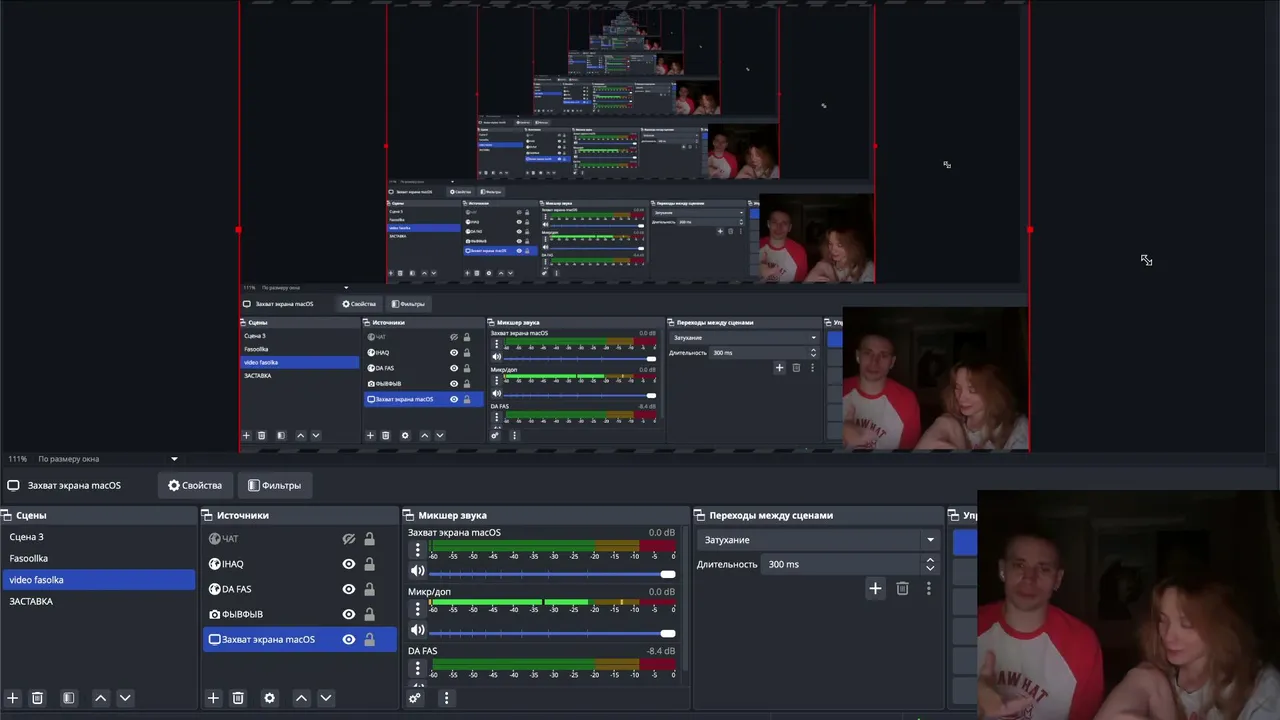Open scene filters icon in Scenes panel
The width and height of the screenshot is (1280, 720).
[x=68, y=698]
